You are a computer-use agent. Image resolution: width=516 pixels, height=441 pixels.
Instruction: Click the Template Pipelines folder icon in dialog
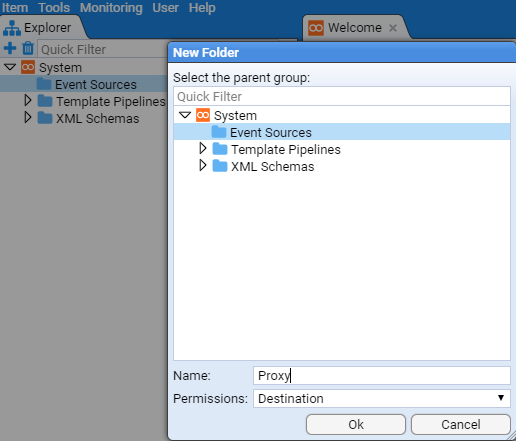[220, 149]
